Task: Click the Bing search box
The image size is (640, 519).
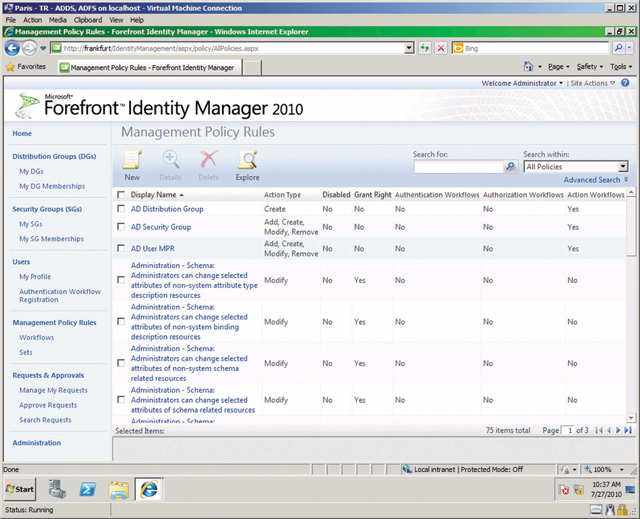Action: 530,48
